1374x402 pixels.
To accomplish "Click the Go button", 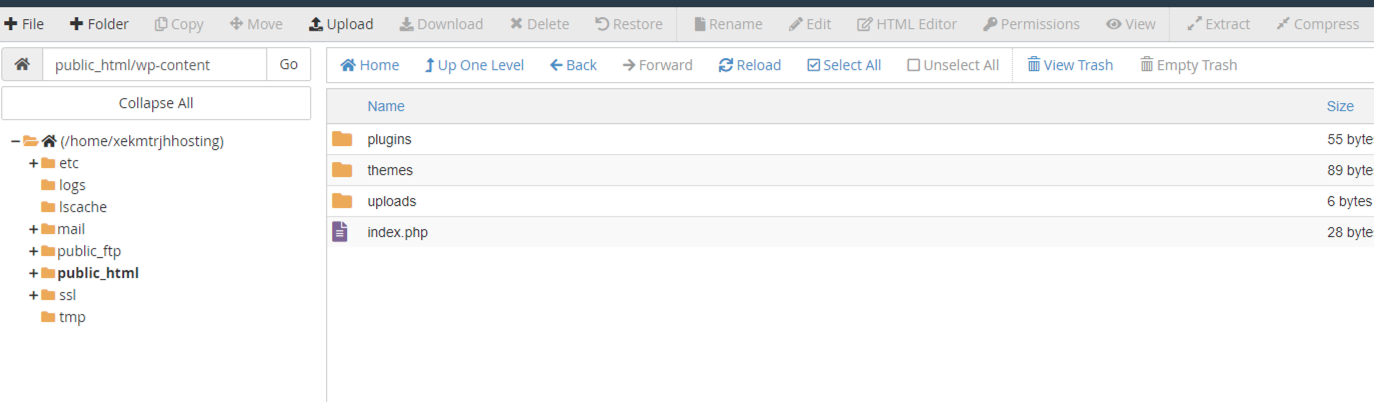I will 289,64.
